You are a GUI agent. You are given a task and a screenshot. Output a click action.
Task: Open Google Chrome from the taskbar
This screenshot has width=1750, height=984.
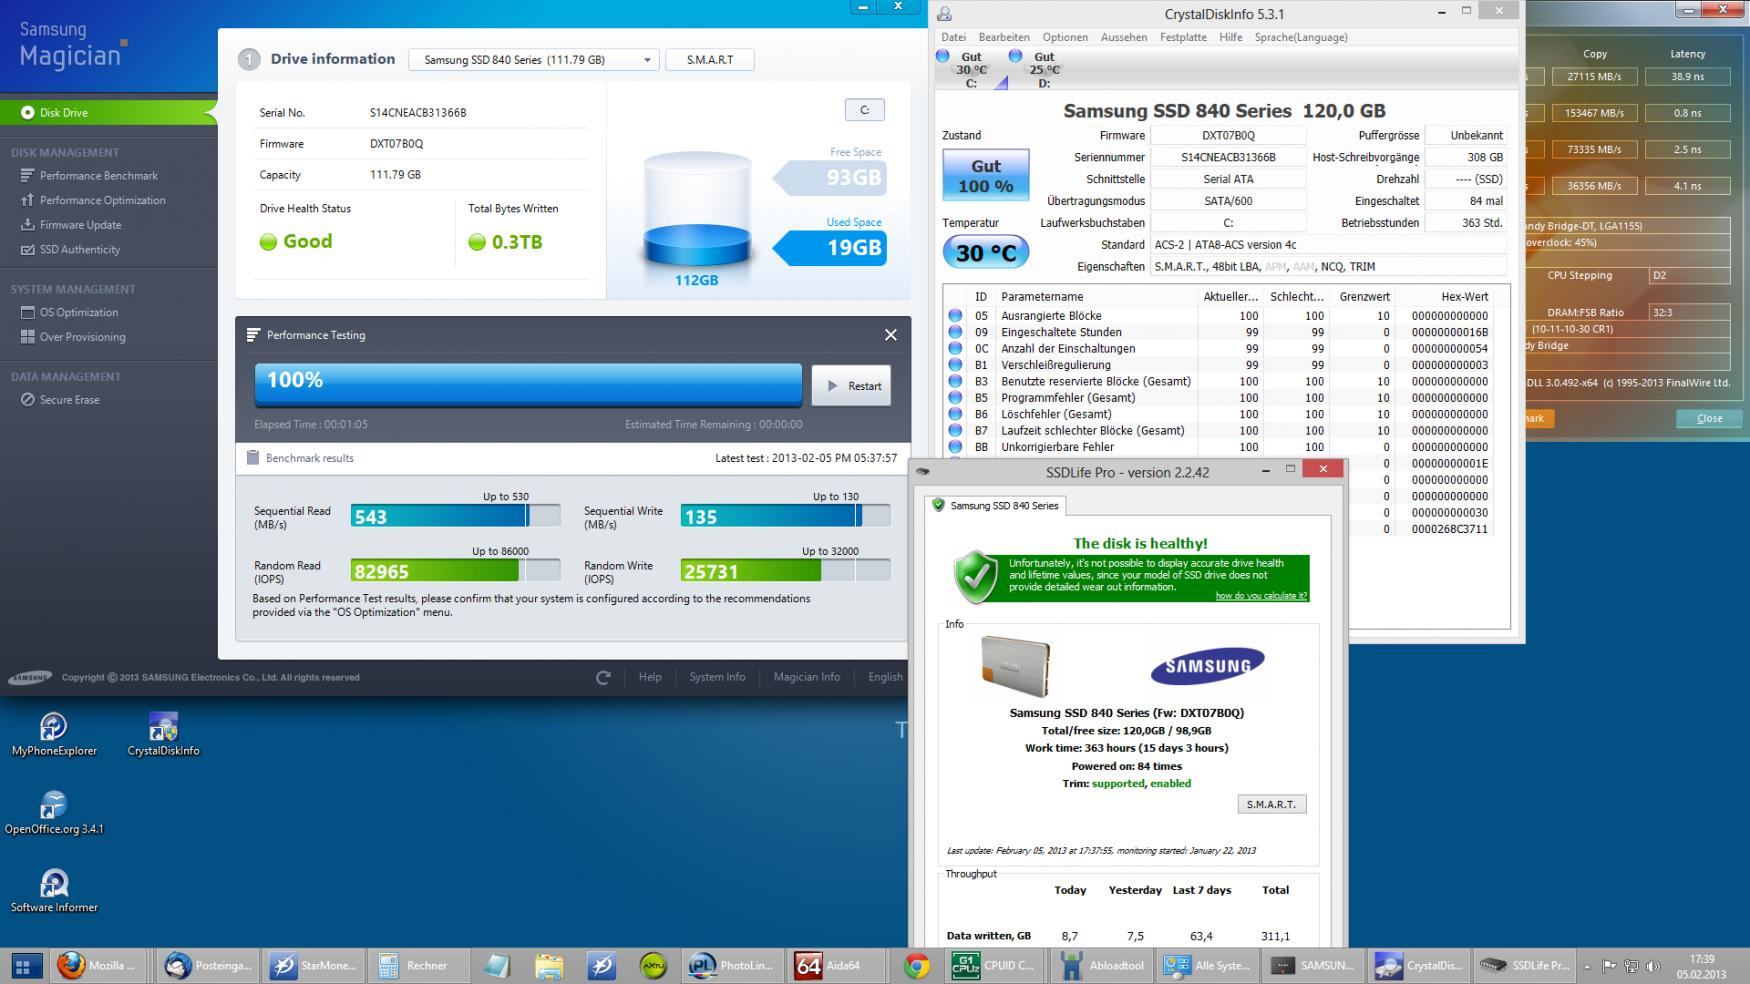(916, 966)
